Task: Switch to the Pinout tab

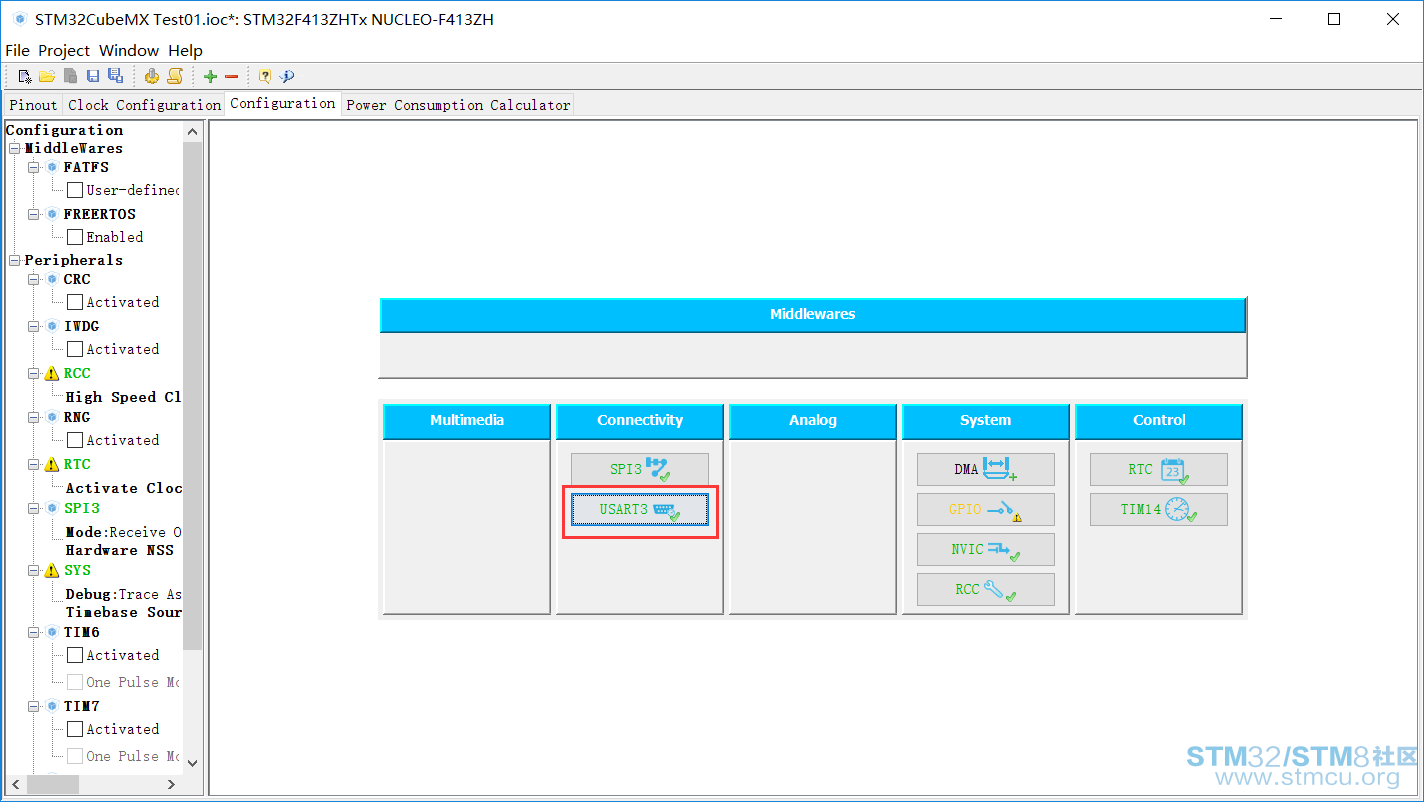Action: point(33,105)
